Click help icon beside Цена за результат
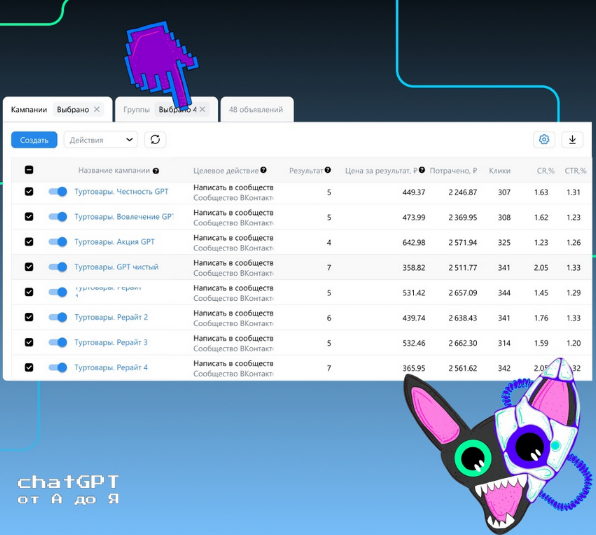The width and height of the screenshot is (596, 535). point(422,170)
